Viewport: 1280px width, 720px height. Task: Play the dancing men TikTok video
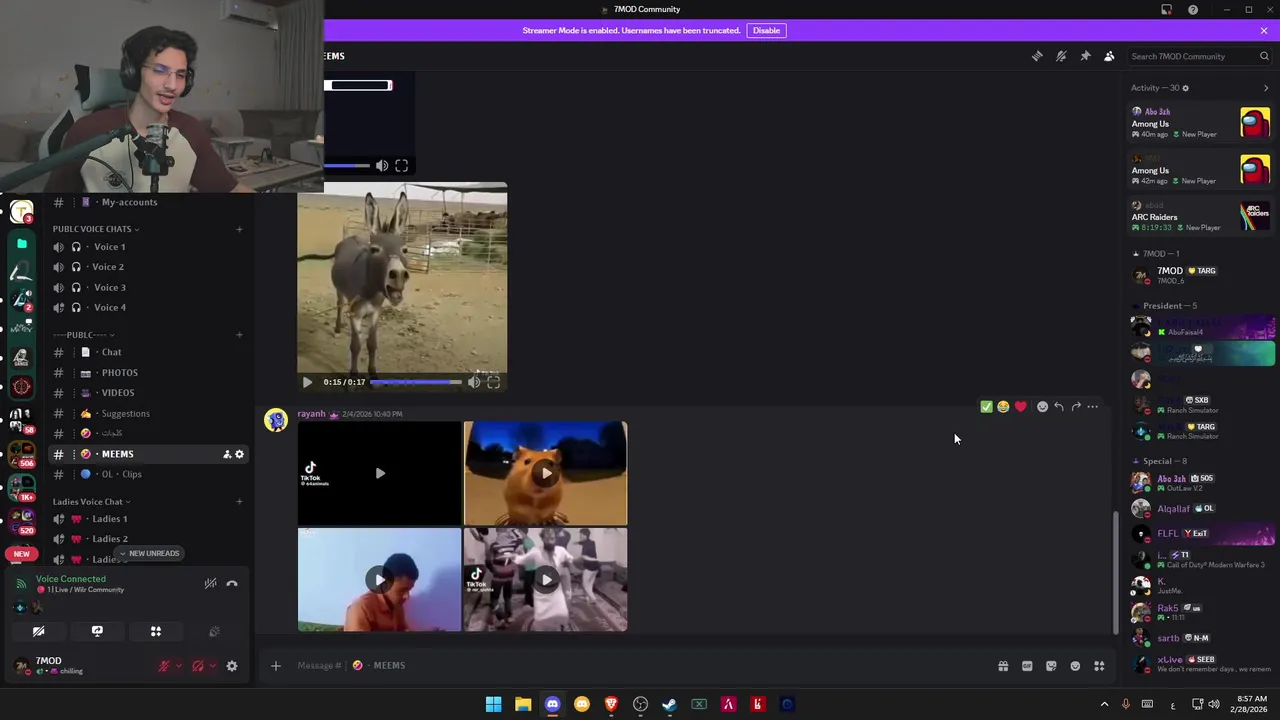pyautogui.click(x=545, y=579)
